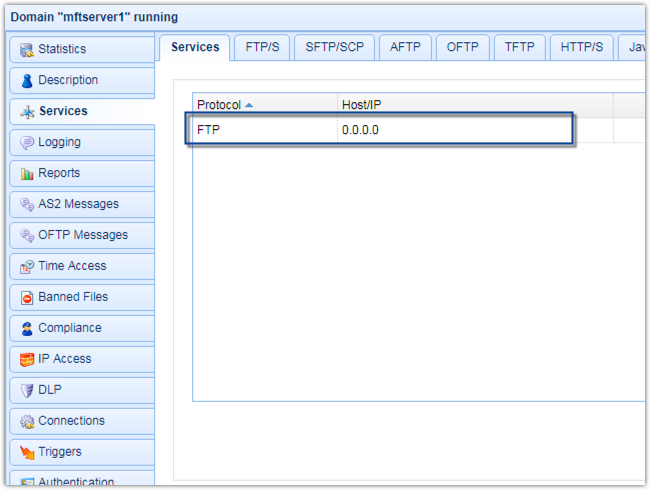Click the DLP shield icon
The width and height of the screenshot is (650, 490).
point(27,391)
